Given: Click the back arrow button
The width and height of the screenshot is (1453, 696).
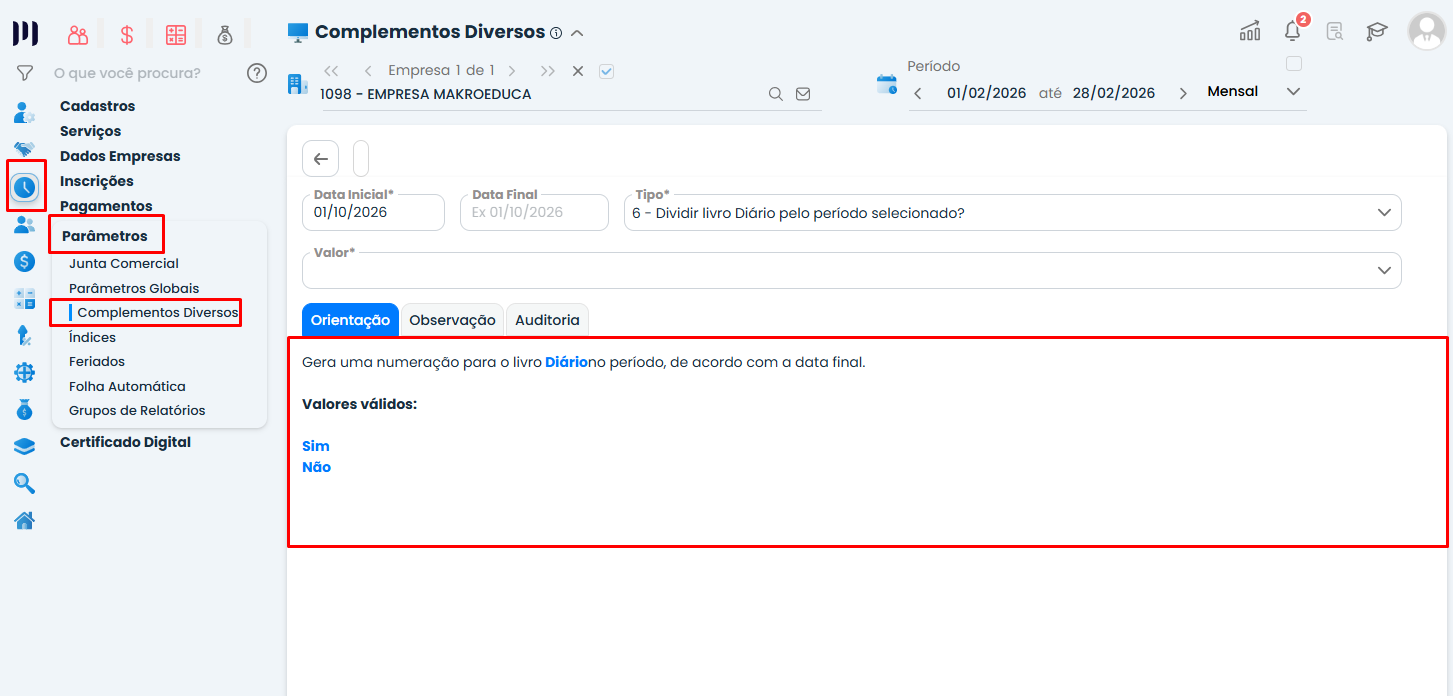Looking at the screenshot, I should coord(321,158).
